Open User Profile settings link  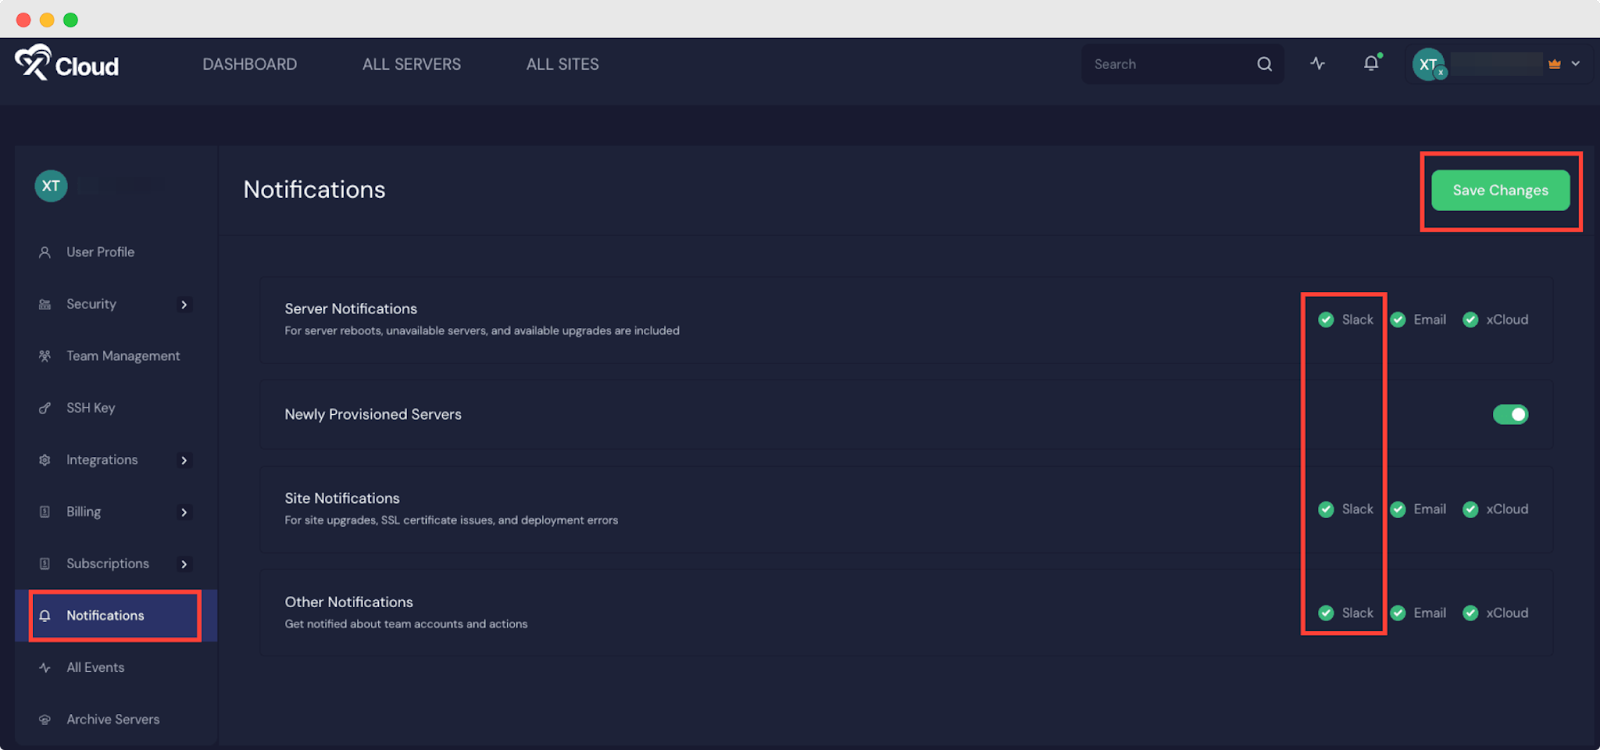[x=100, y=252]
